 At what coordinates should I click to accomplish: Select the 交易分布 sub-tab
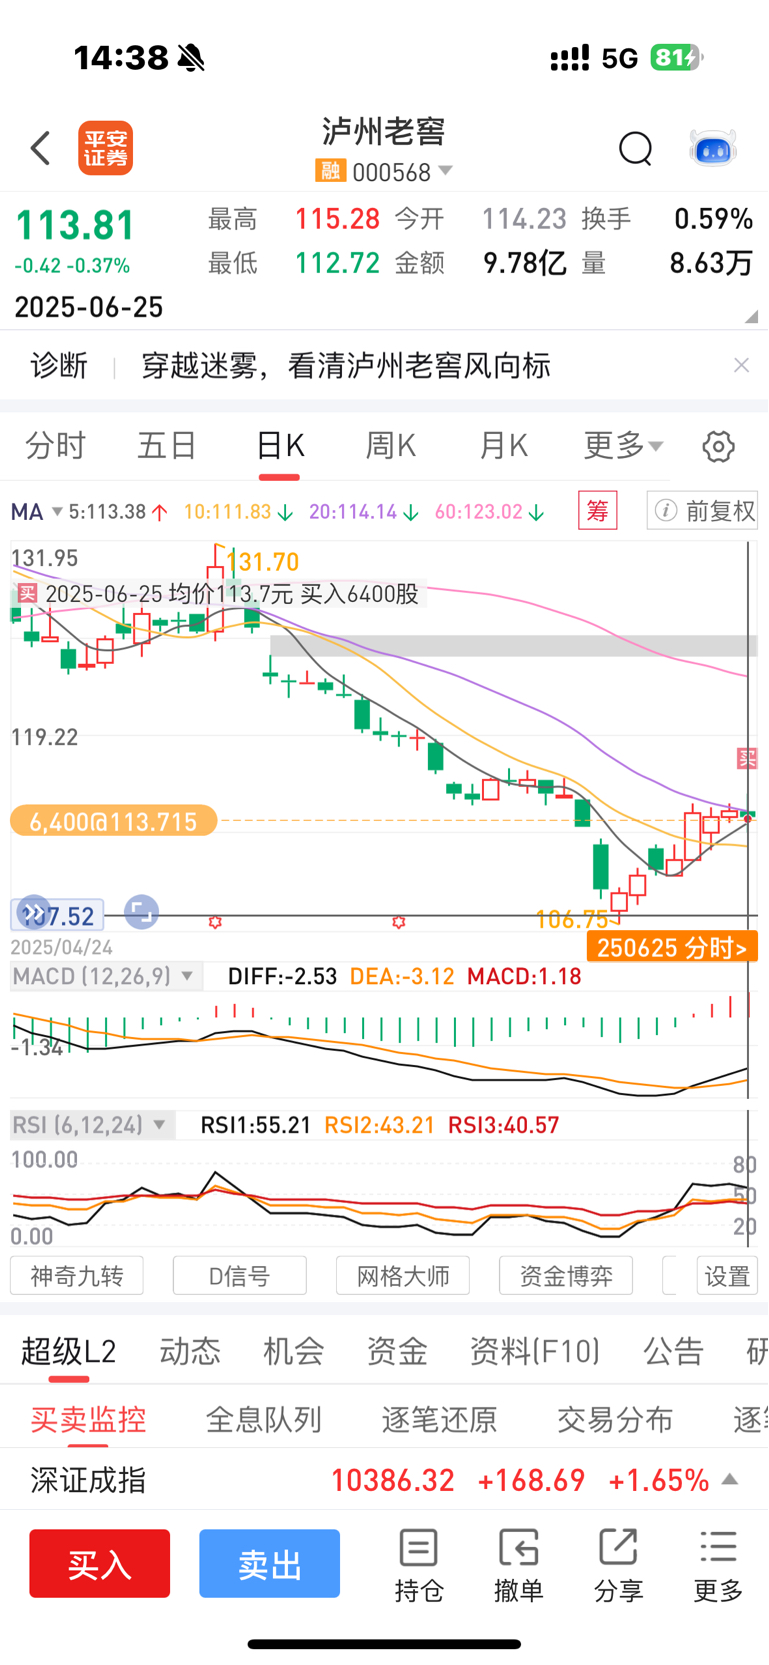pos(615,1419)
